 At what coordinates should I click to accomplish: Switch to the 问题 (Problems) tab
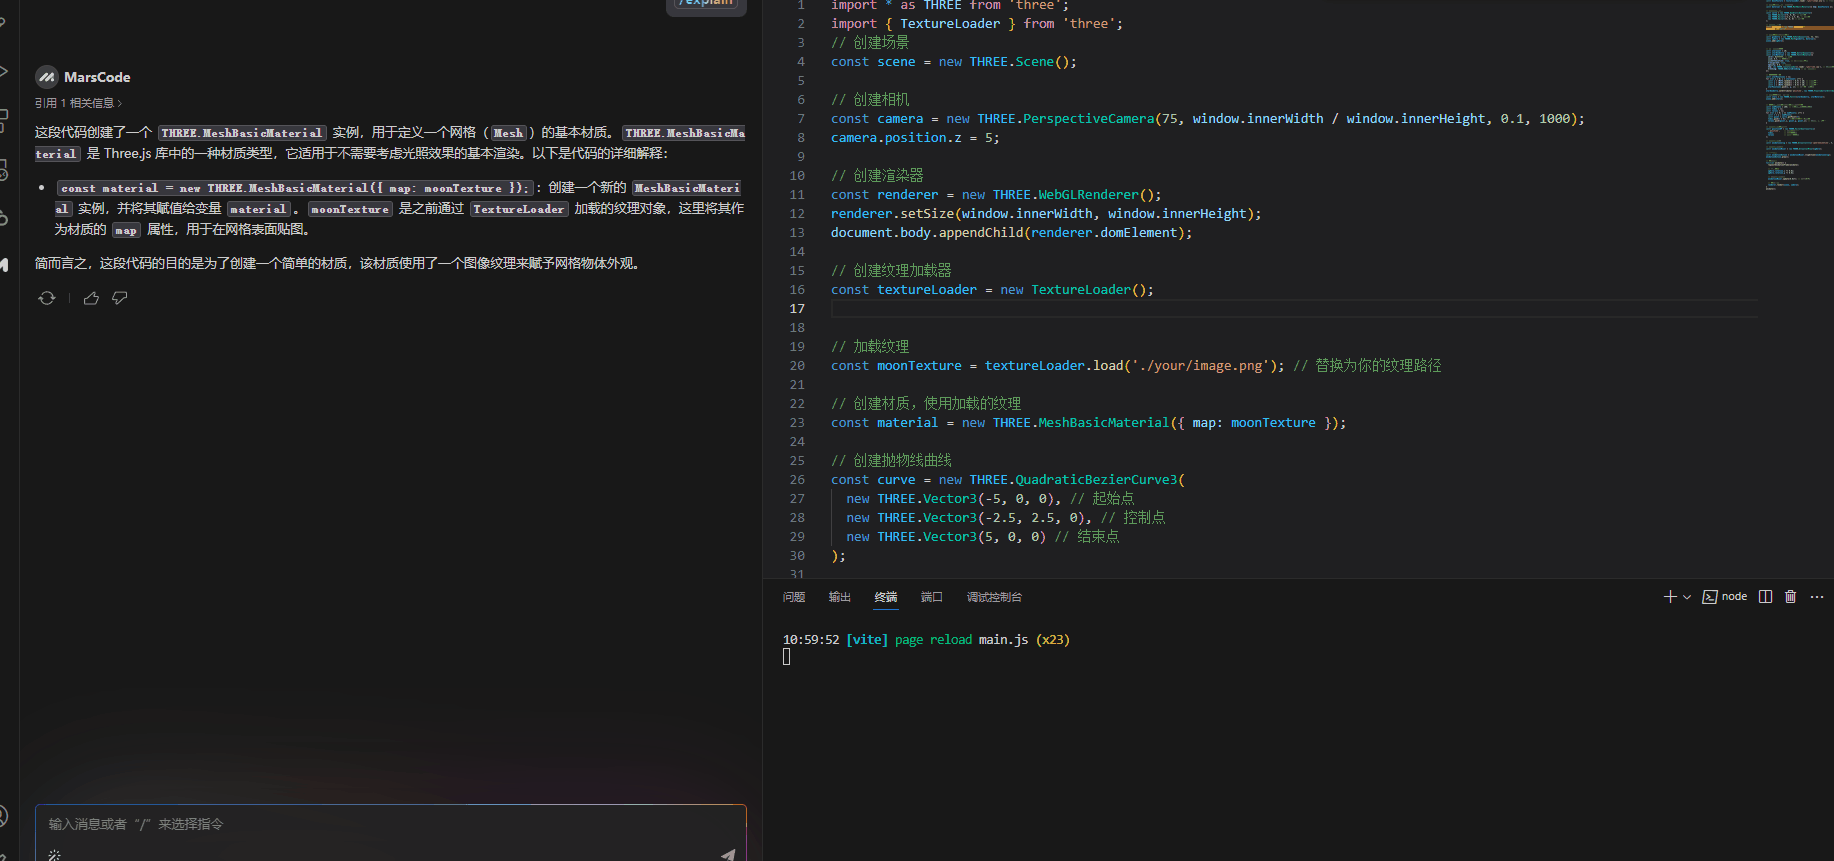click(794, 597)
